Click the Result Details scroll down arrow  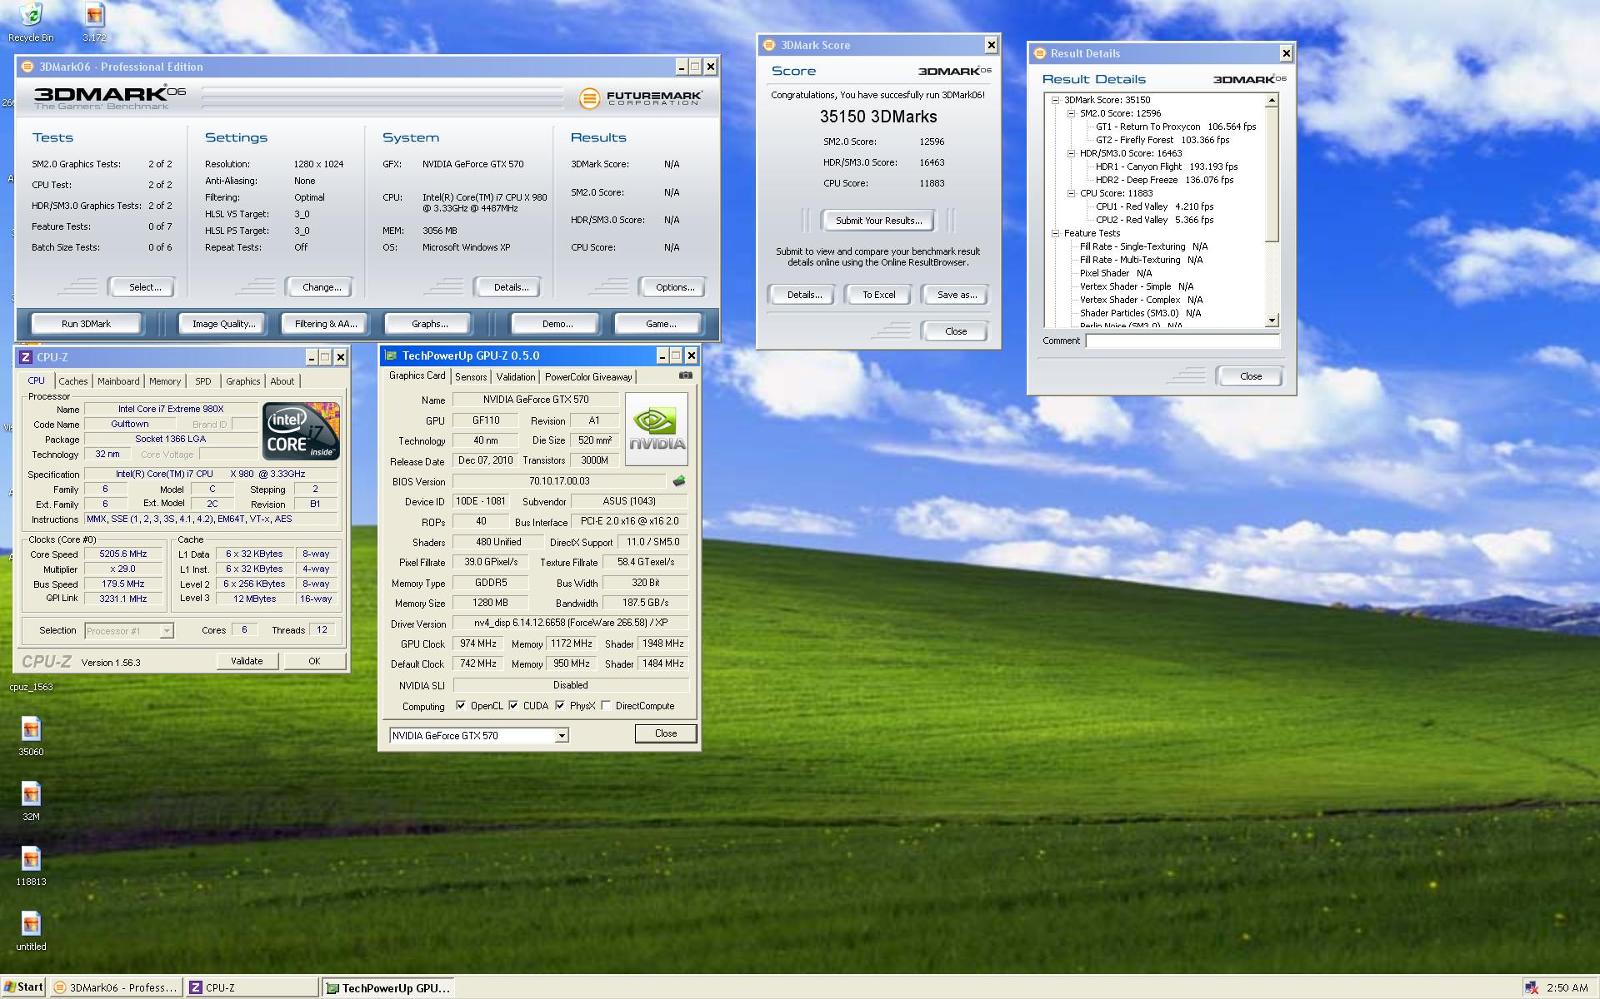(1272, 321)
